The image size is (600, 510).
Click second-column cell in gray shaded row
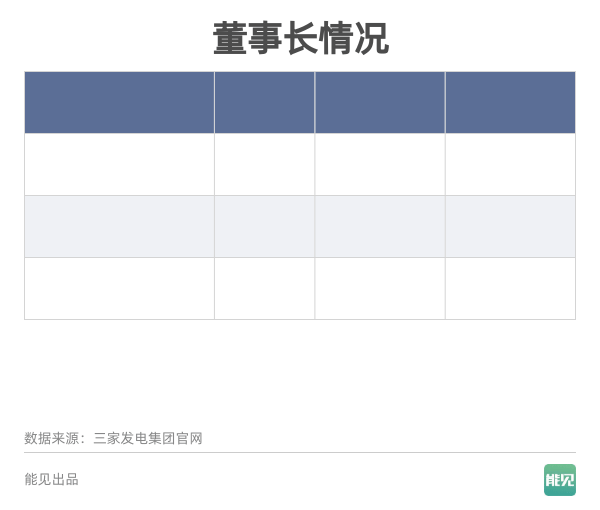click(264, 226)
